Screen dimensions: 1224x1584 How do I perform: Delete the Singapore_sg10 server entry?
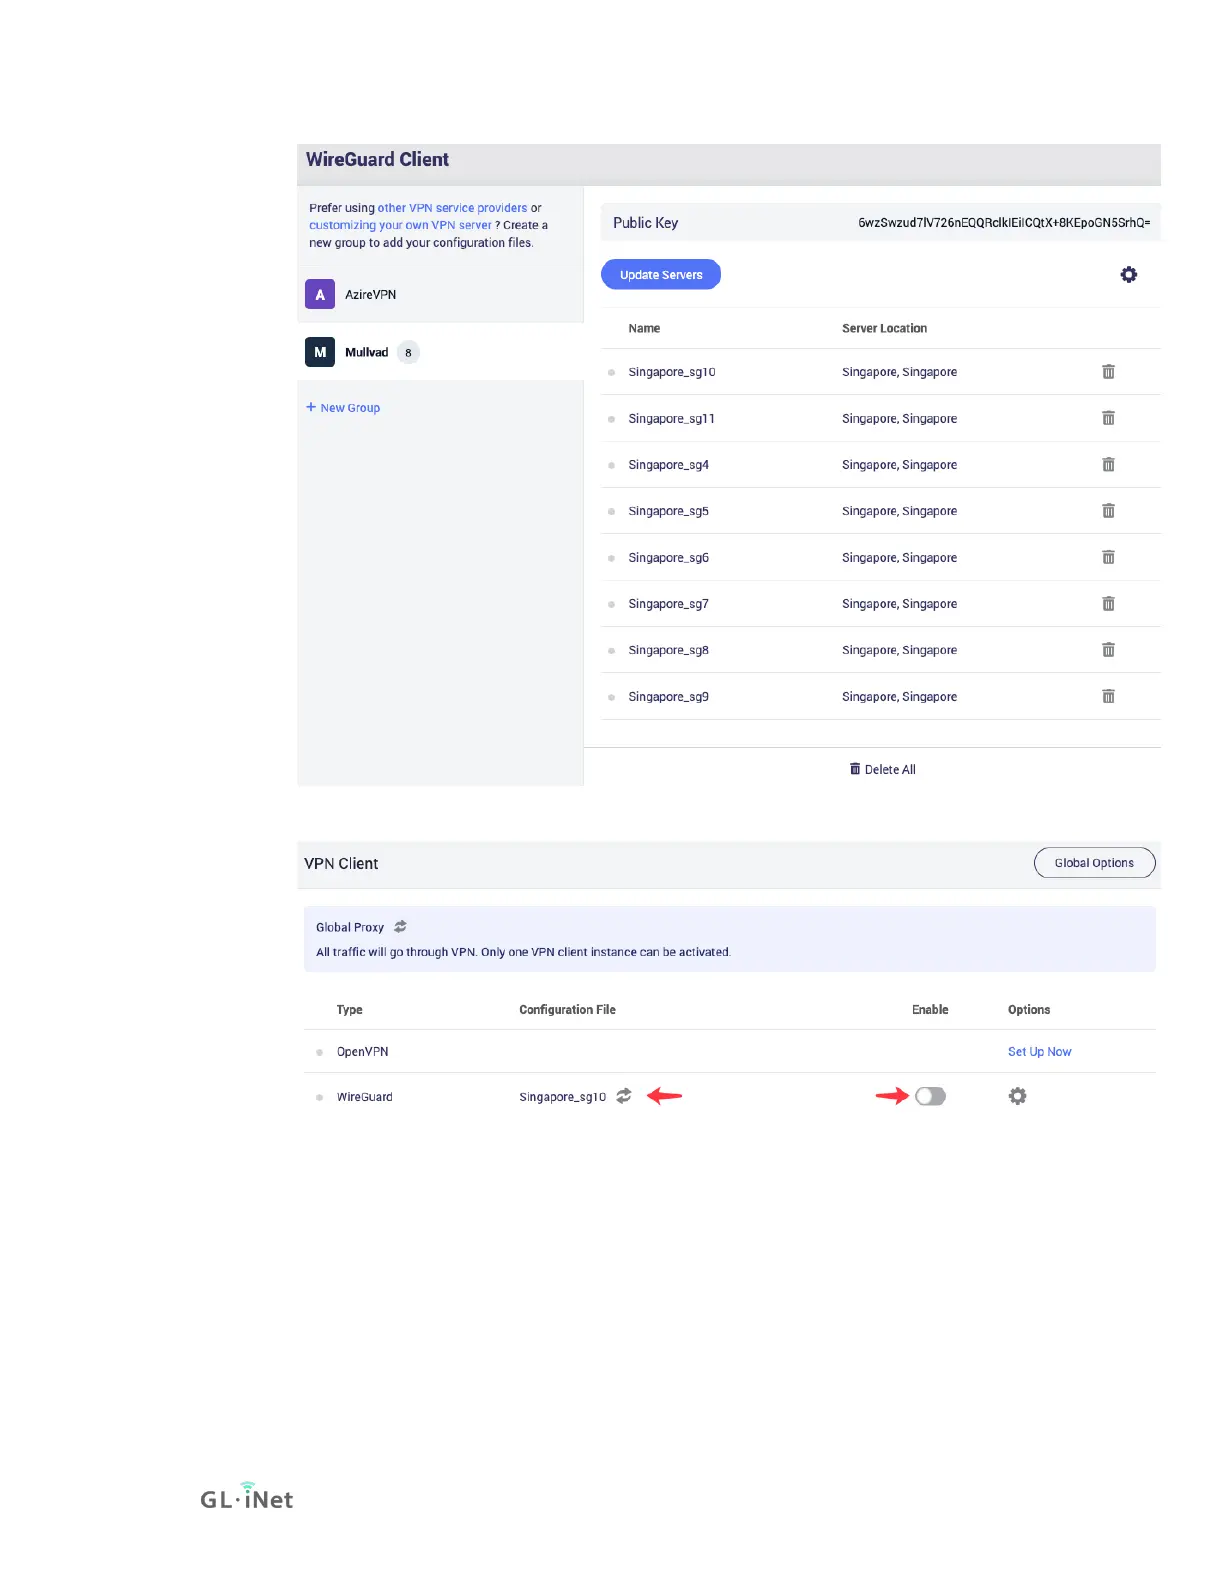coord(1108,372)
